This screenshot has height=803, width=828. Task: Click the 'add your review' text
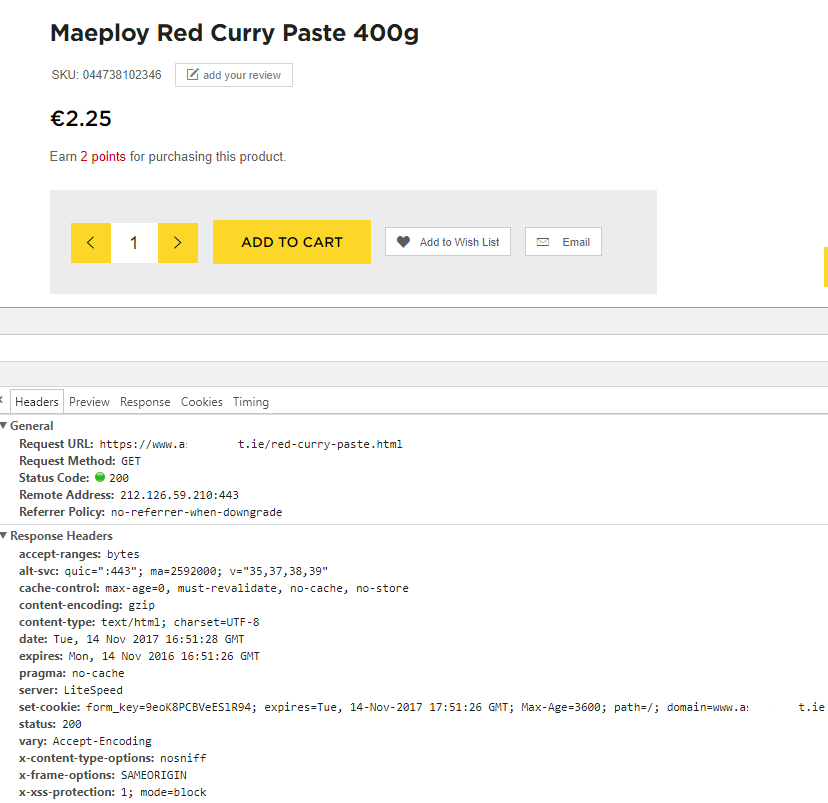click(242, 75)
